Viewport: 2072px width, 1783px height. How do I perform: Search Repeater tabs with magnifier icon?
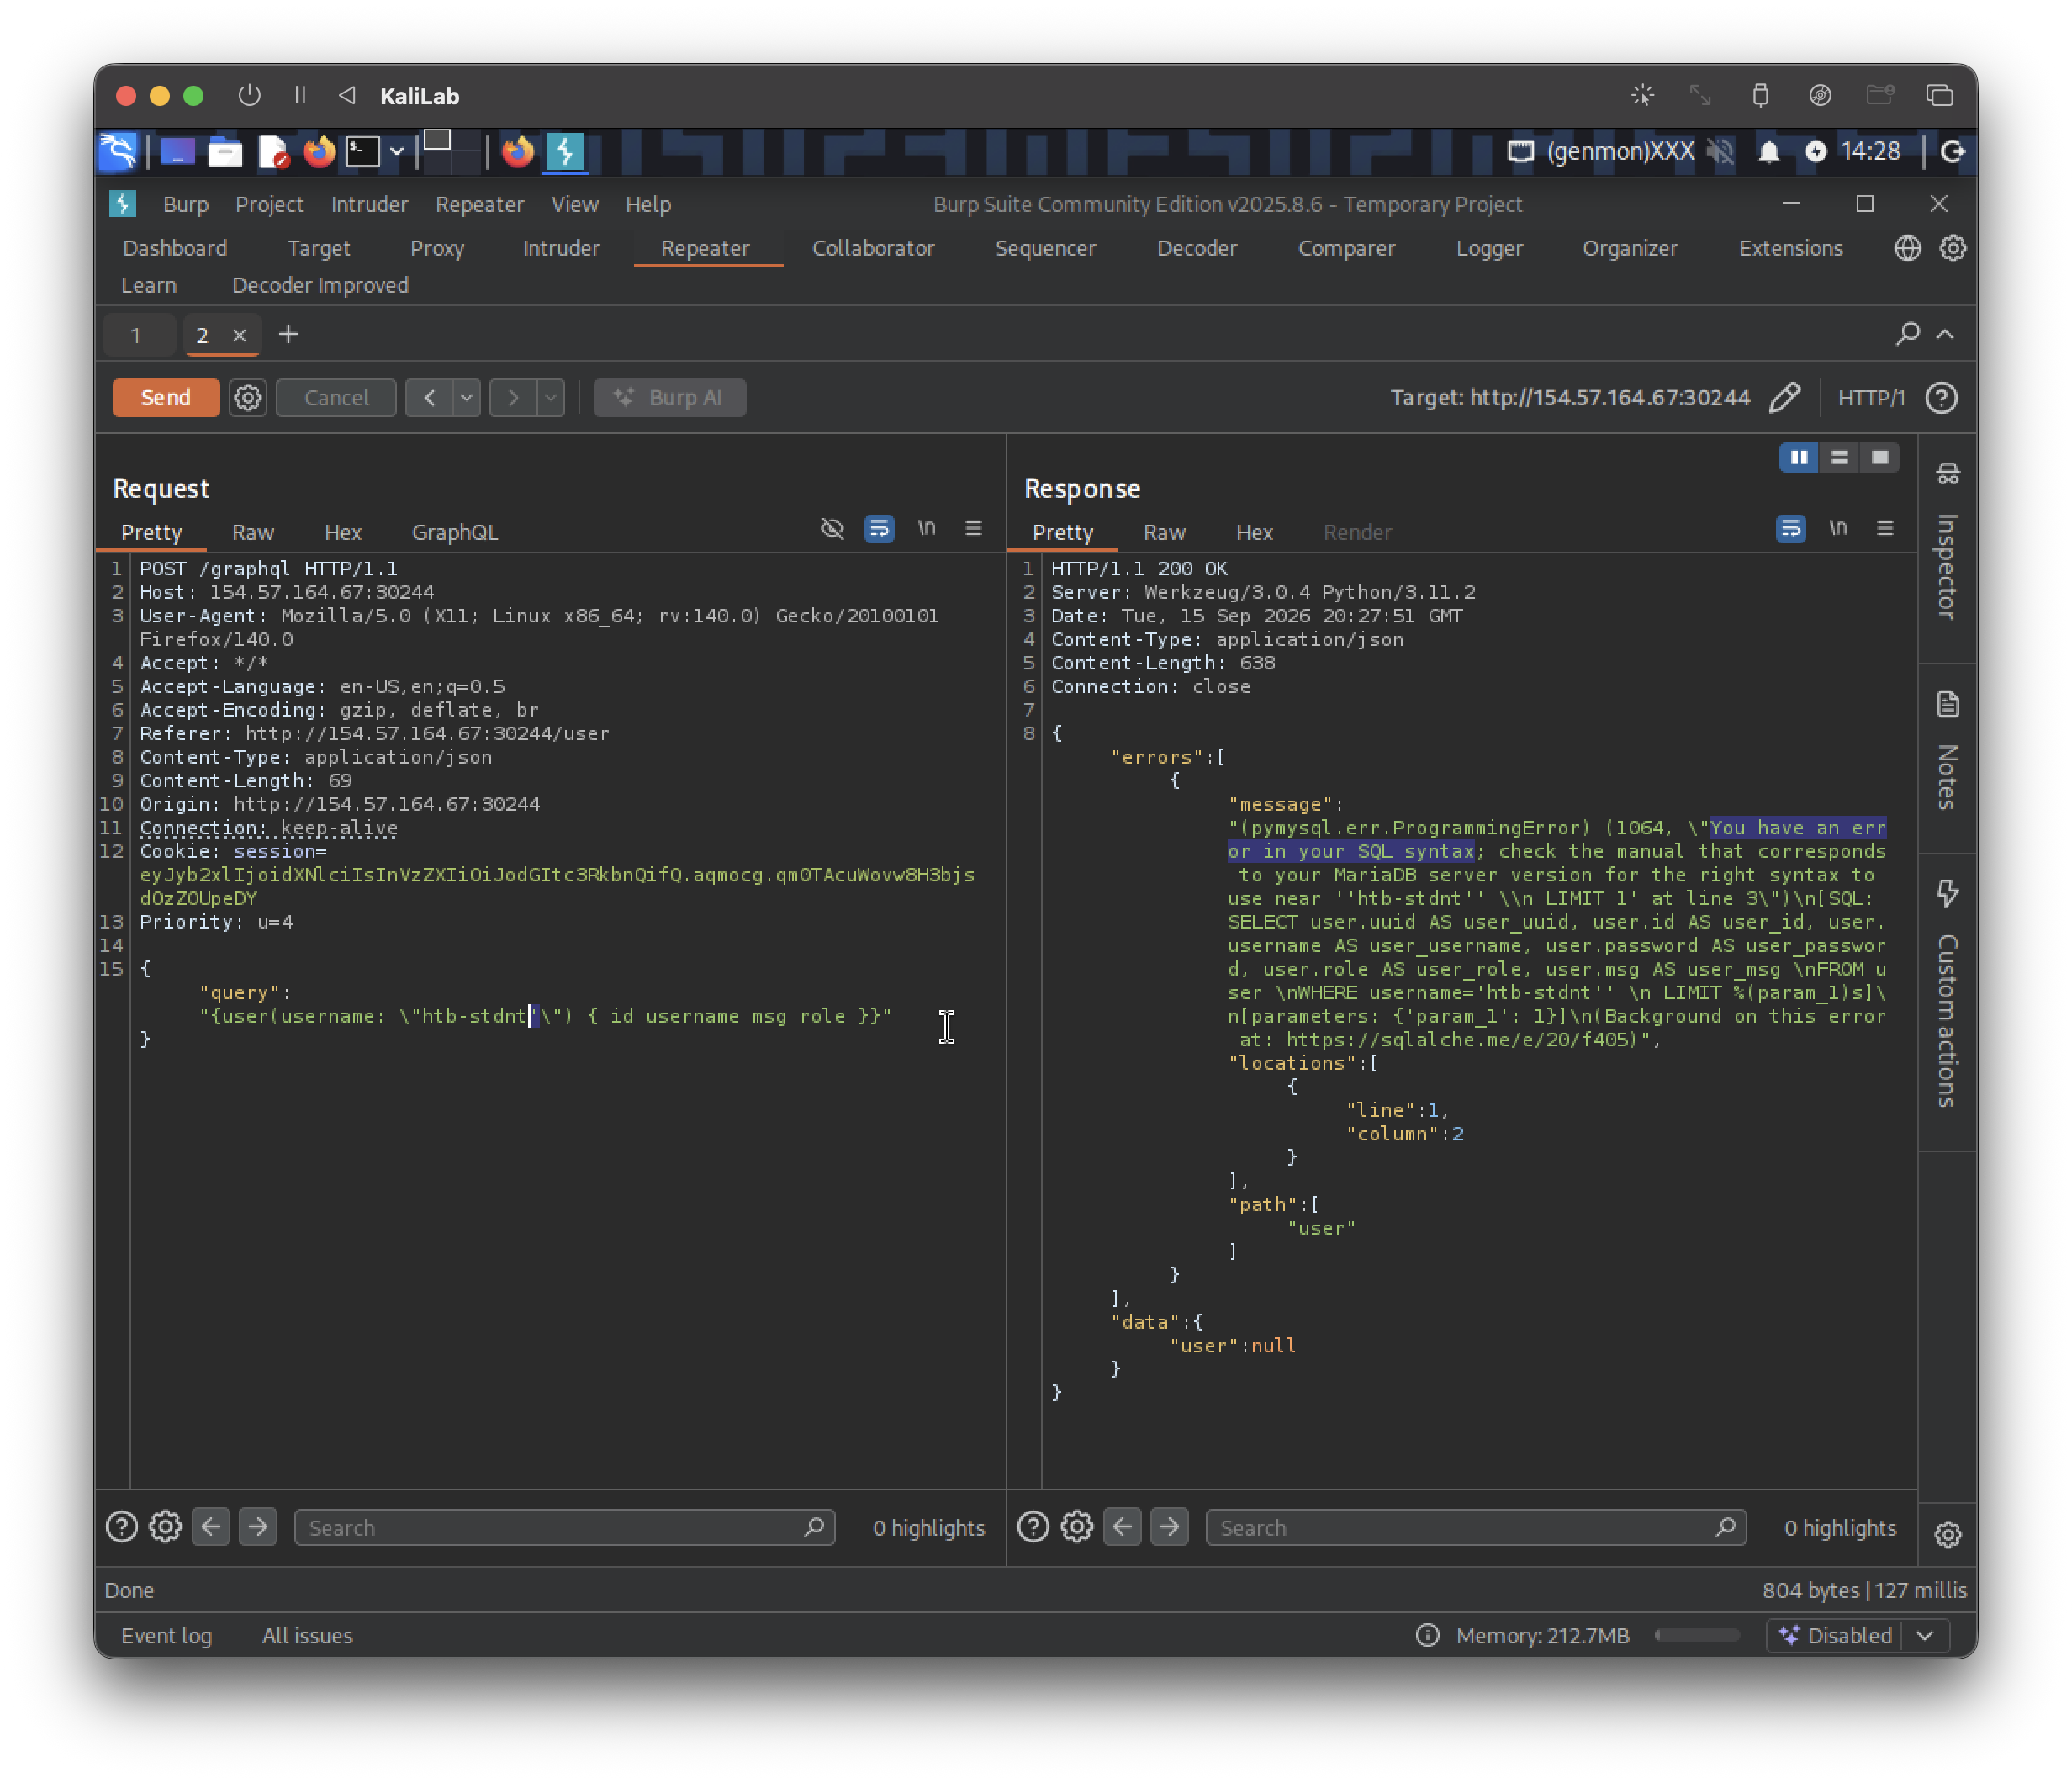[x=1907, y=334]
